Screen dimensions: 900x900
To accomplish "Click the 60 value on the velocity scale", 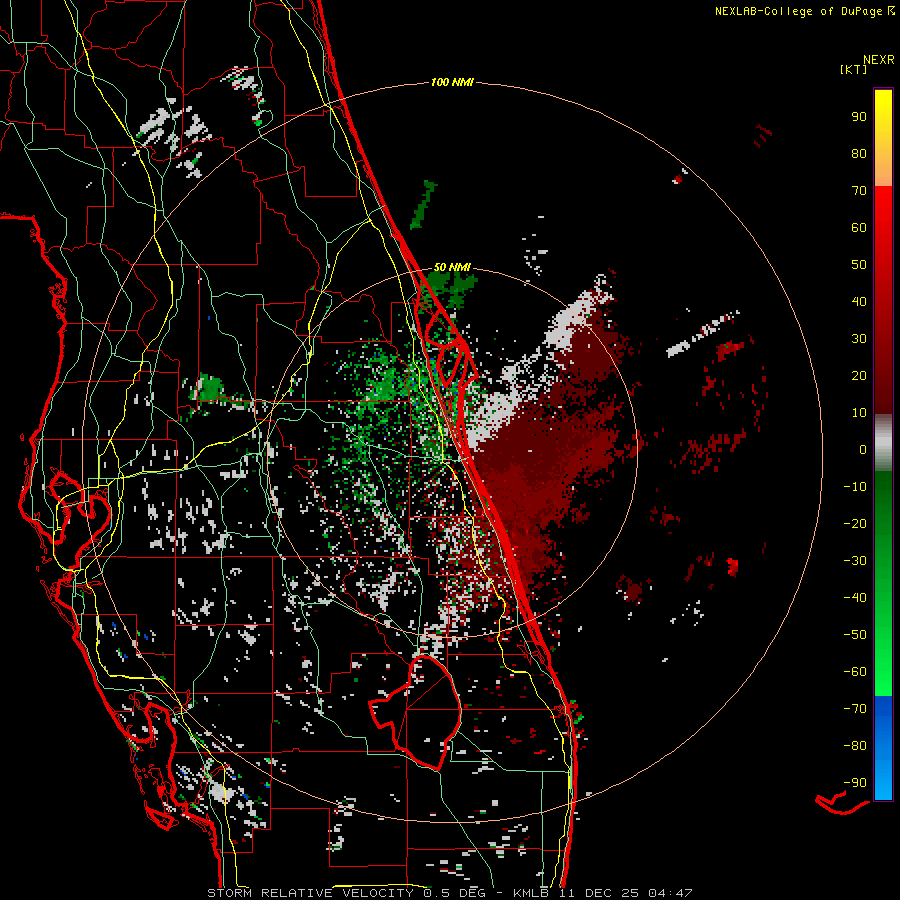I will coord(859,228).
